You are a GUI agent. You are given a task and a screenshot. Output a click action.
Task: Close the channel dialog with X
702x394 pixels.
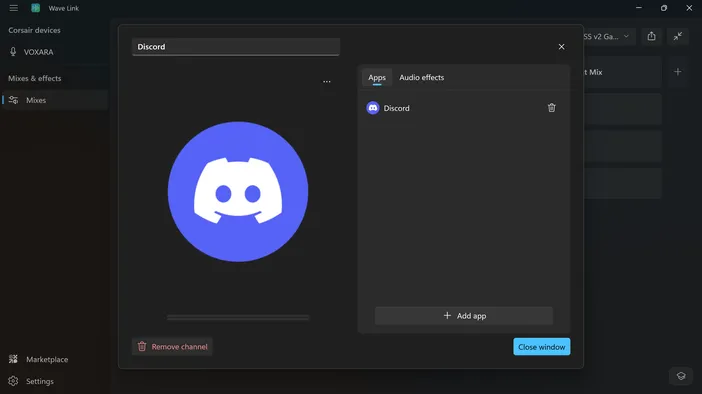click(561, 47)
